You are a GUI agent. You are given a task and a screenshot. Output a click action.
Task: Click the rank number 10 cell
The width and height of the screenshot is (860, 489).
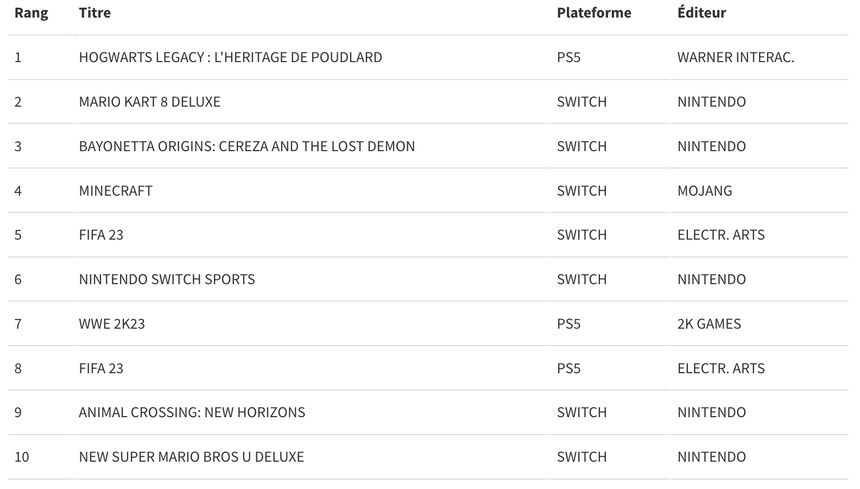(22, 457)
